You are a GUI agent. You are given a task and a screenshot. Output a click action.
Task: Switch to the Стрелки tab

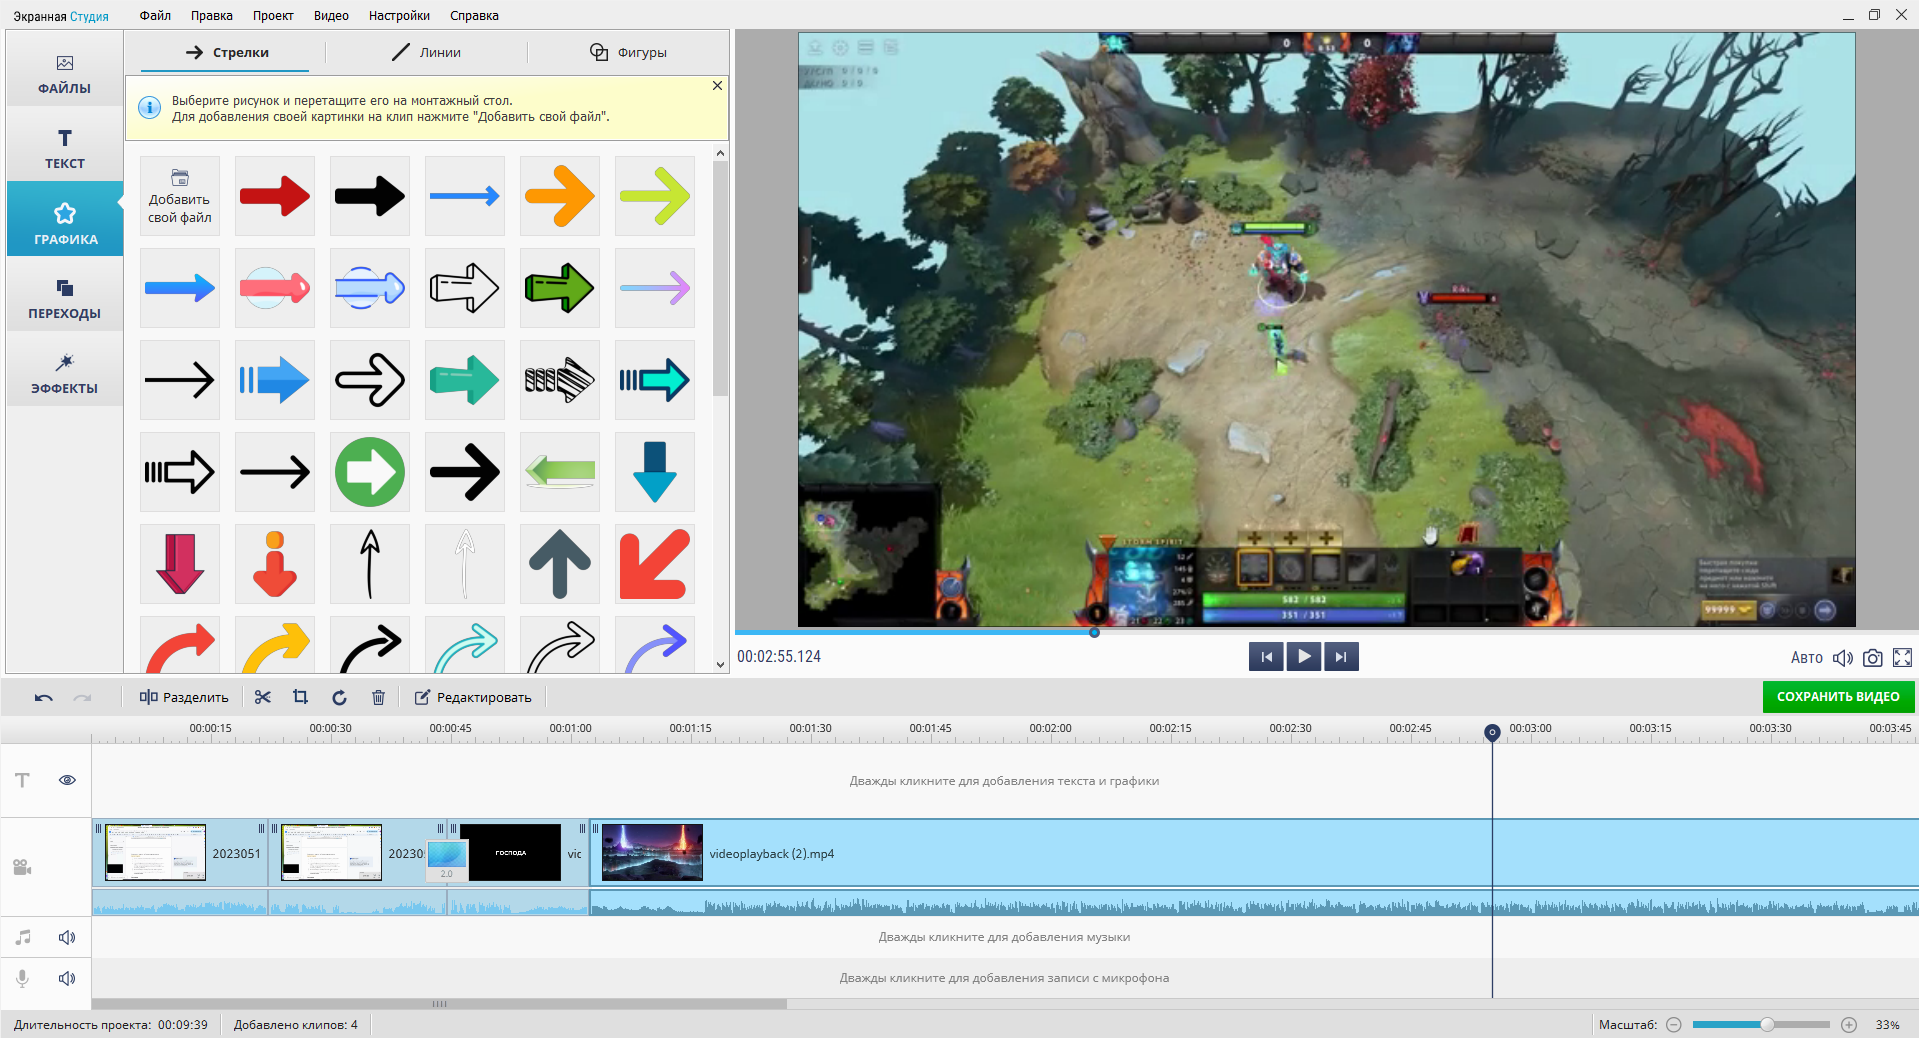pos(227,52)
